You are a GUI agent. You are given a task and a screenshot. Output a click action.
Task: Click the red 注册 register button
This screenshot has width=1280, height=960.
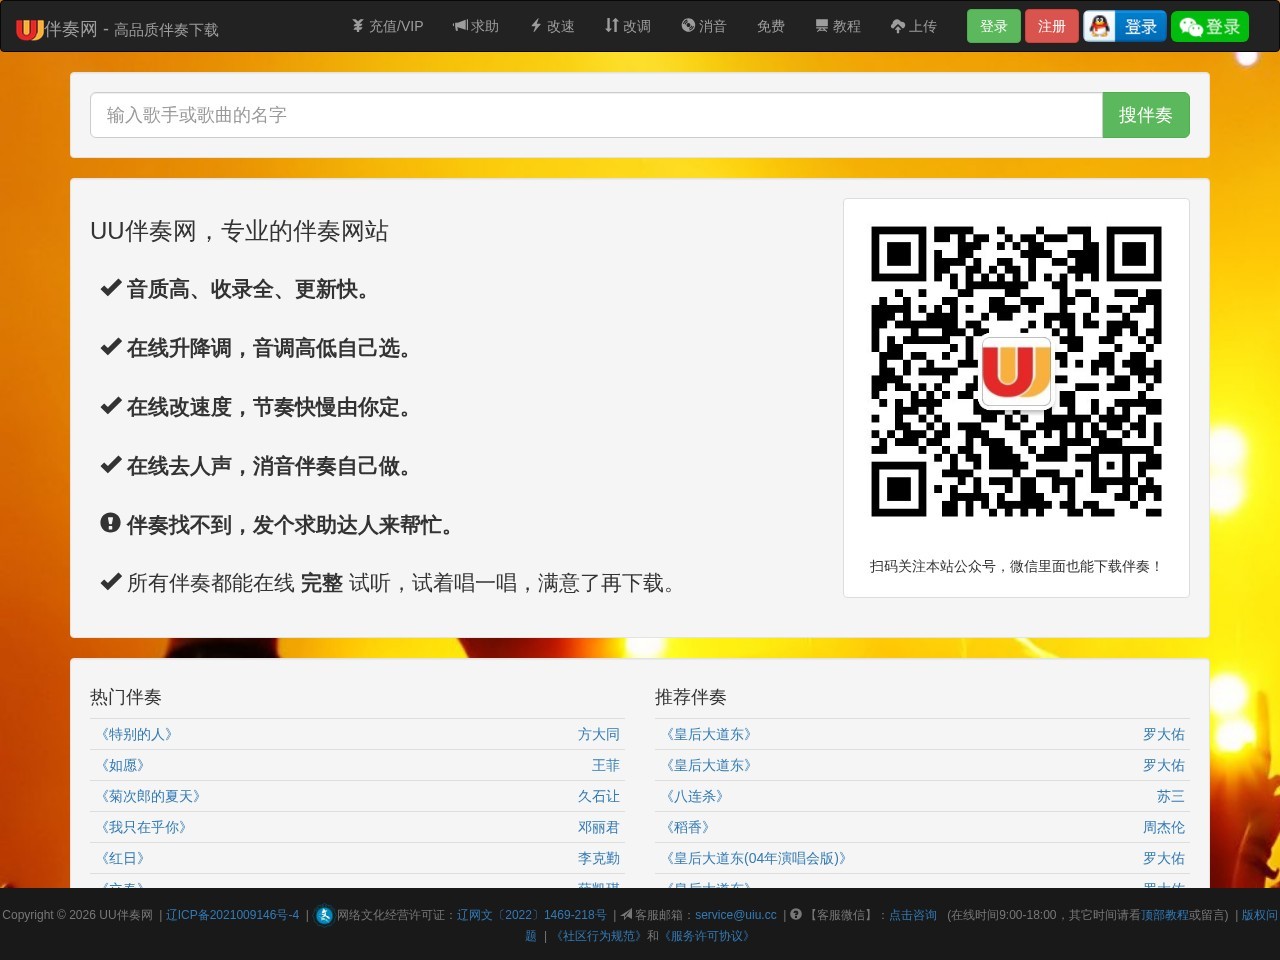(1052, 26)
